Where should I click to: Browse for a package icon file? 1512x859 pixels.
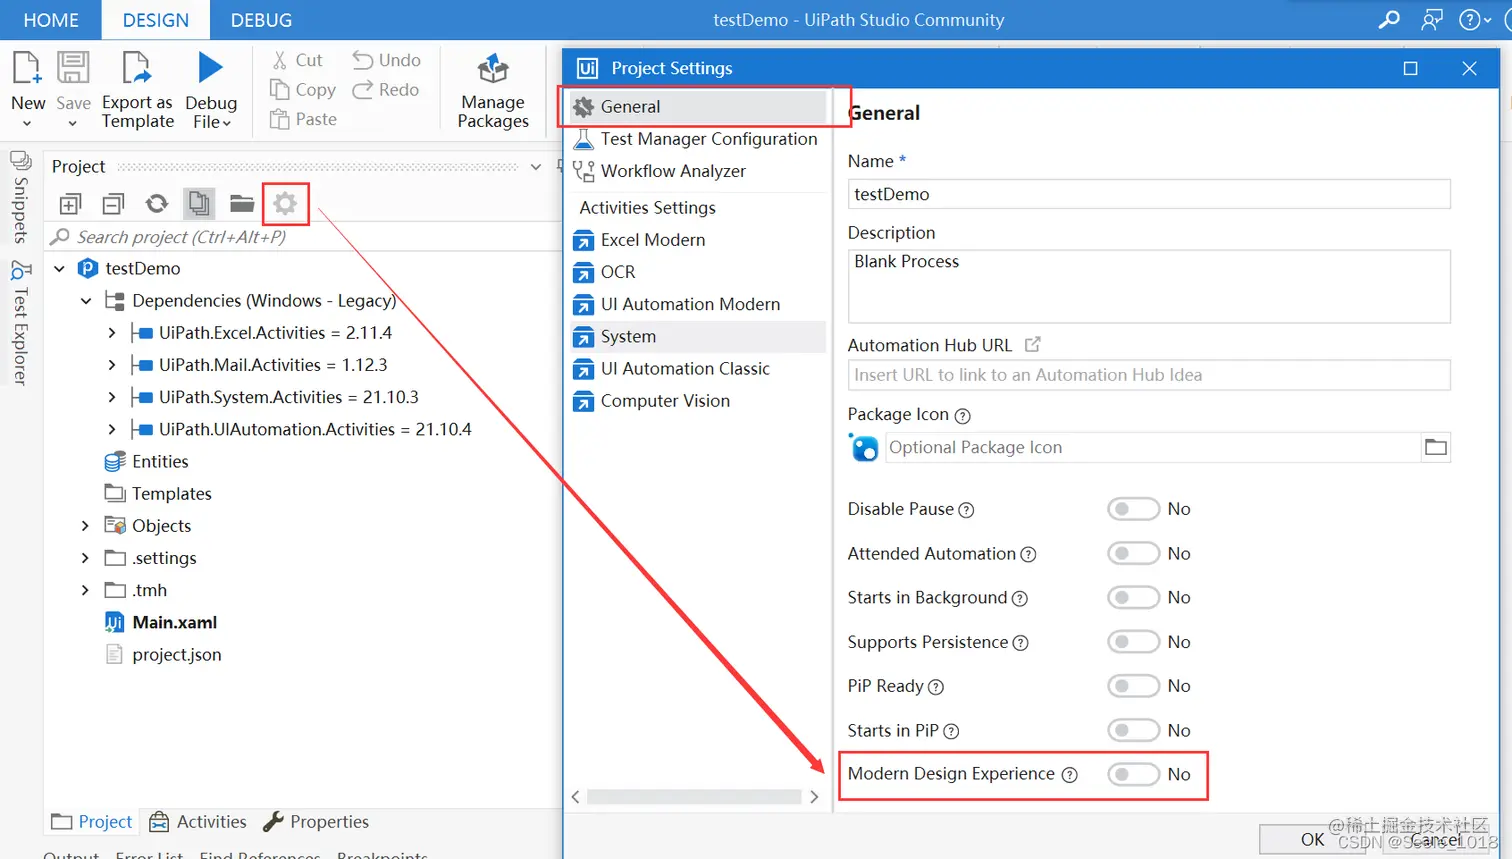pos(1436,447)
